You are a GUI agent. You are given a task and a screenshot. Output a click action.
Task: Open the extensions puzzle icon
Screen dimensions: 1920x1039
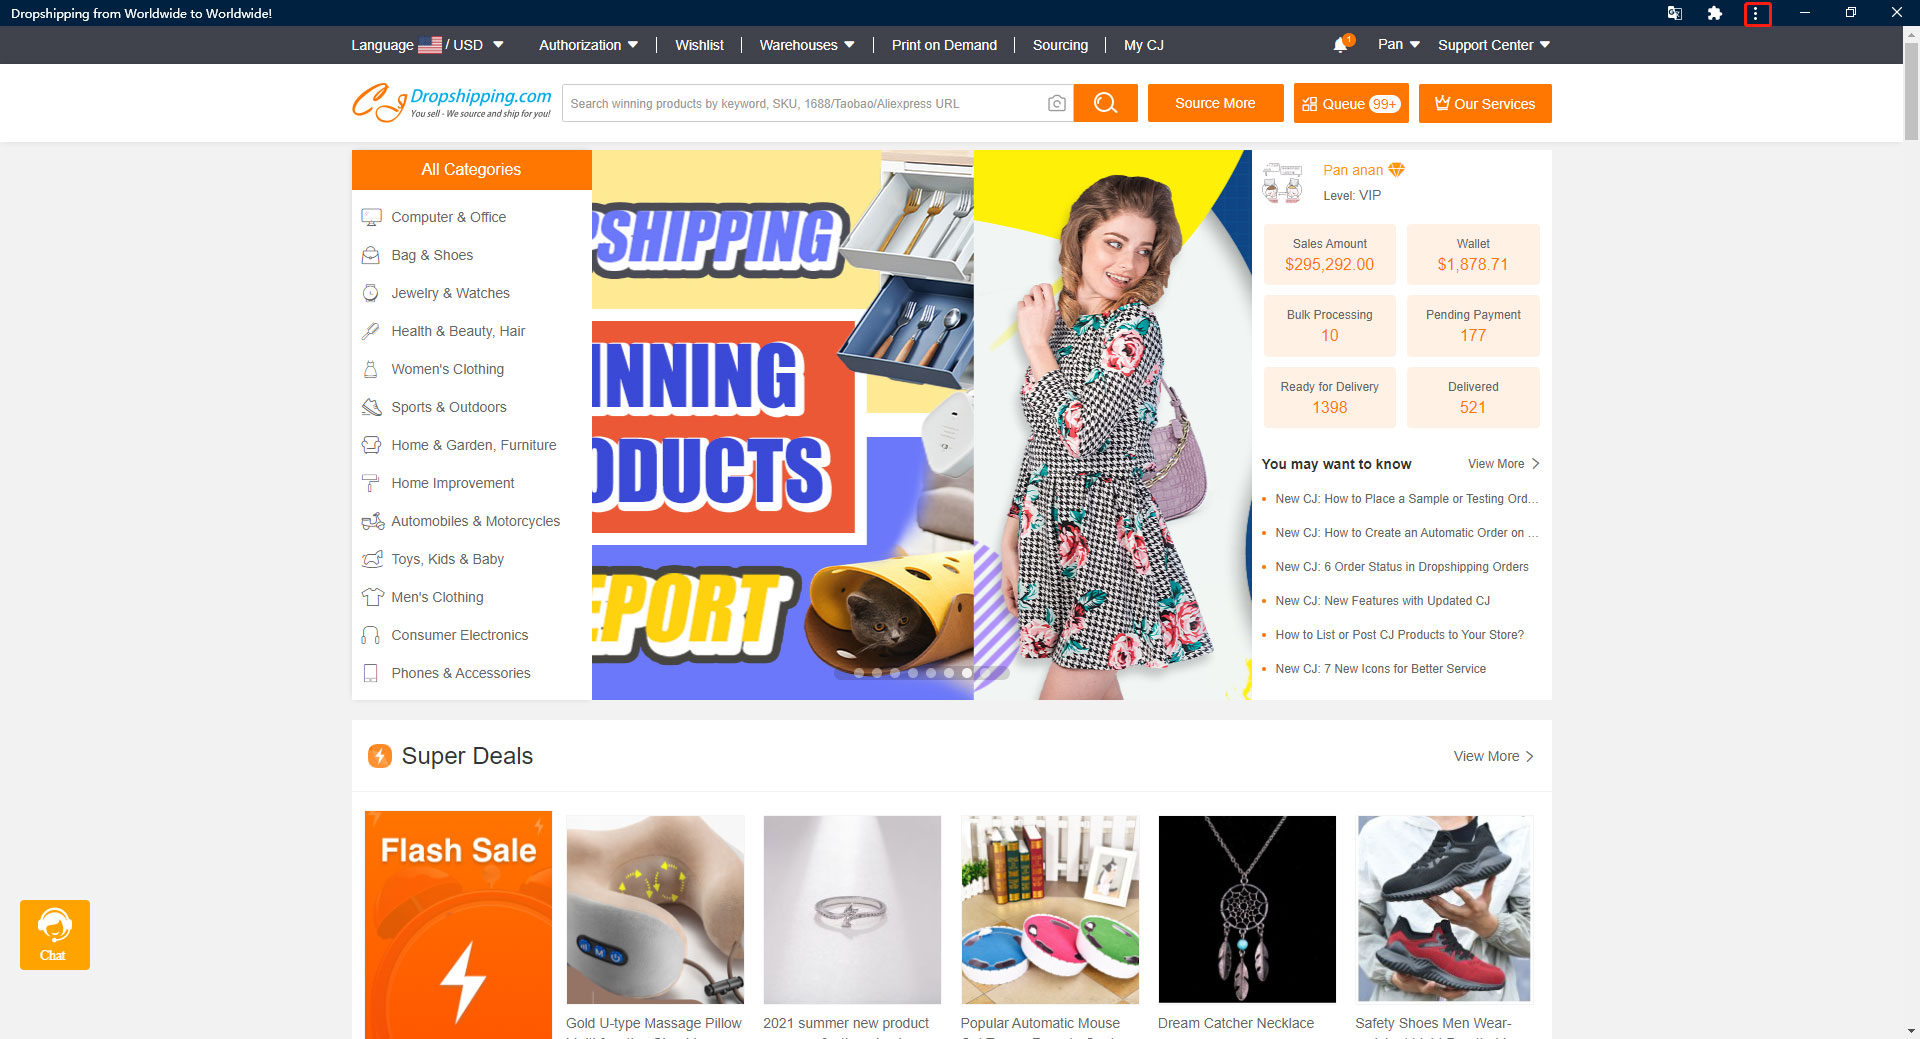pos(1716,13)
